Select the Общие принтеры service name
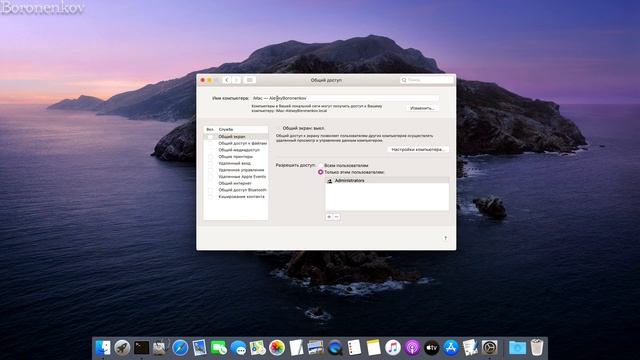This screenshot has height=360, width=640. point(236,156)
